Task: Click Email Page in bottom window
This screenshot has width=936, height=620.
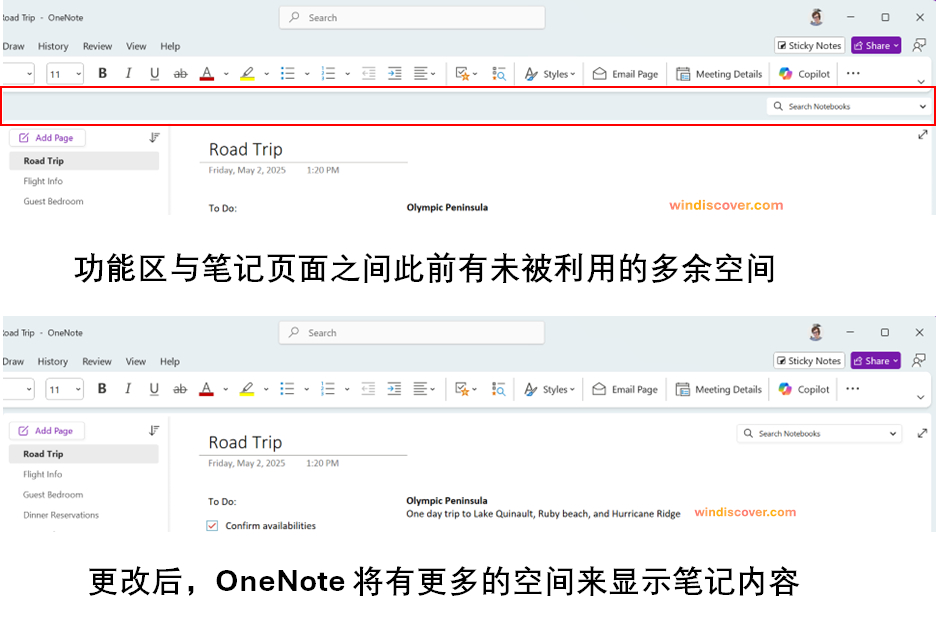Action: [x=624, y=389]
